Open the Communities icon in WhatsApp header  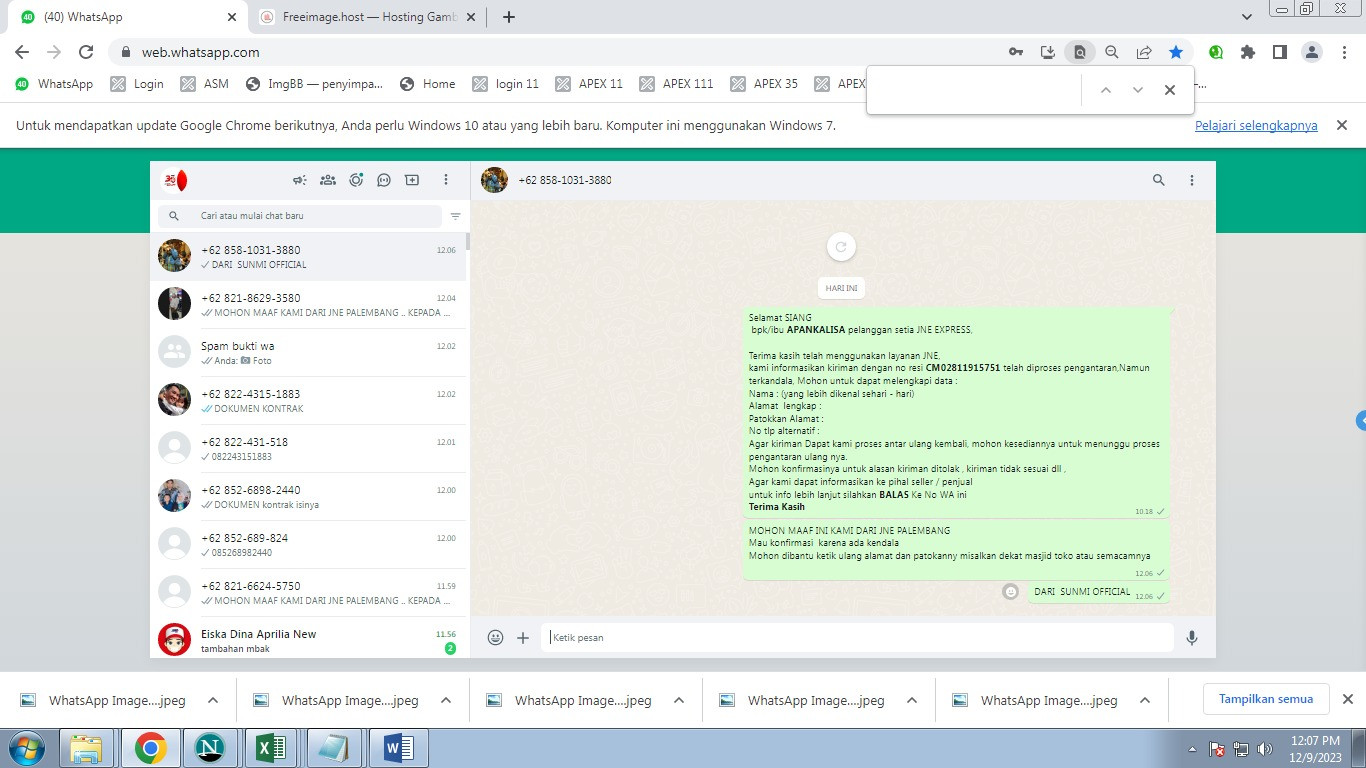pos(327,180)
